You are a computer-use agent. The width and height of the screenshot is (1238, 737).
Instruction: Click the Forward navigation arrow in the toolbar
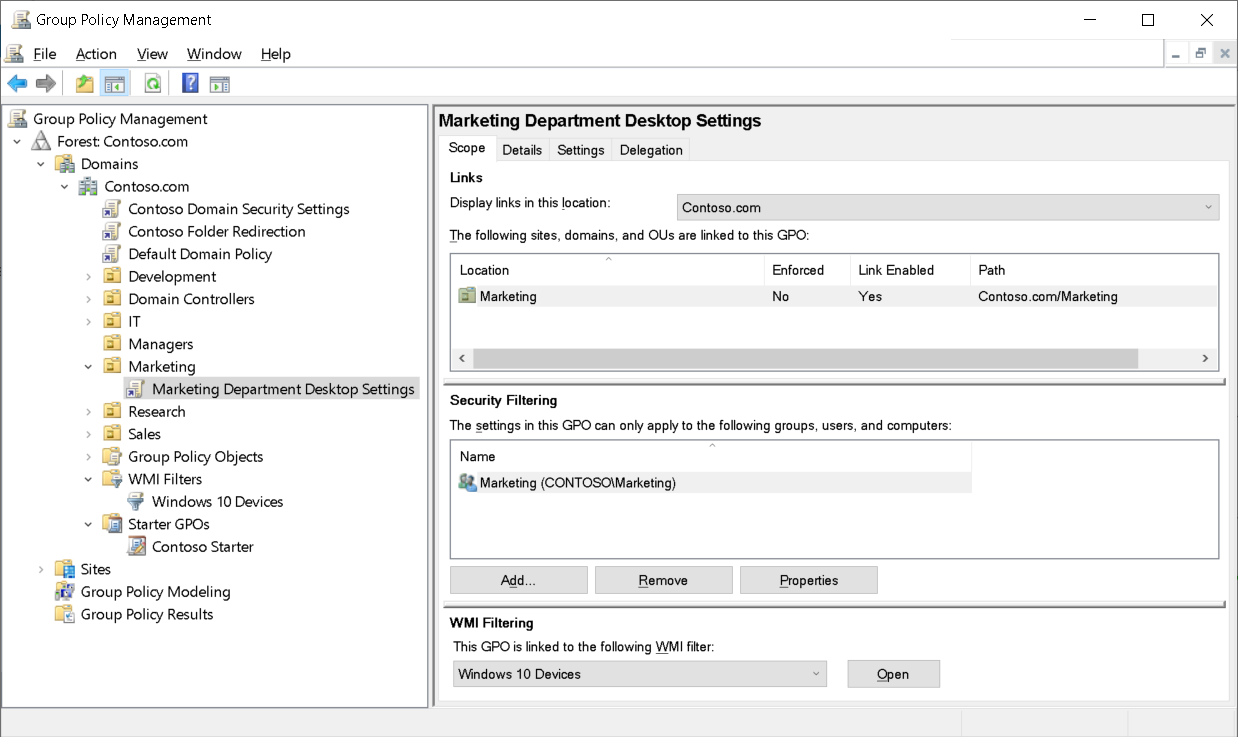point(45,83)
